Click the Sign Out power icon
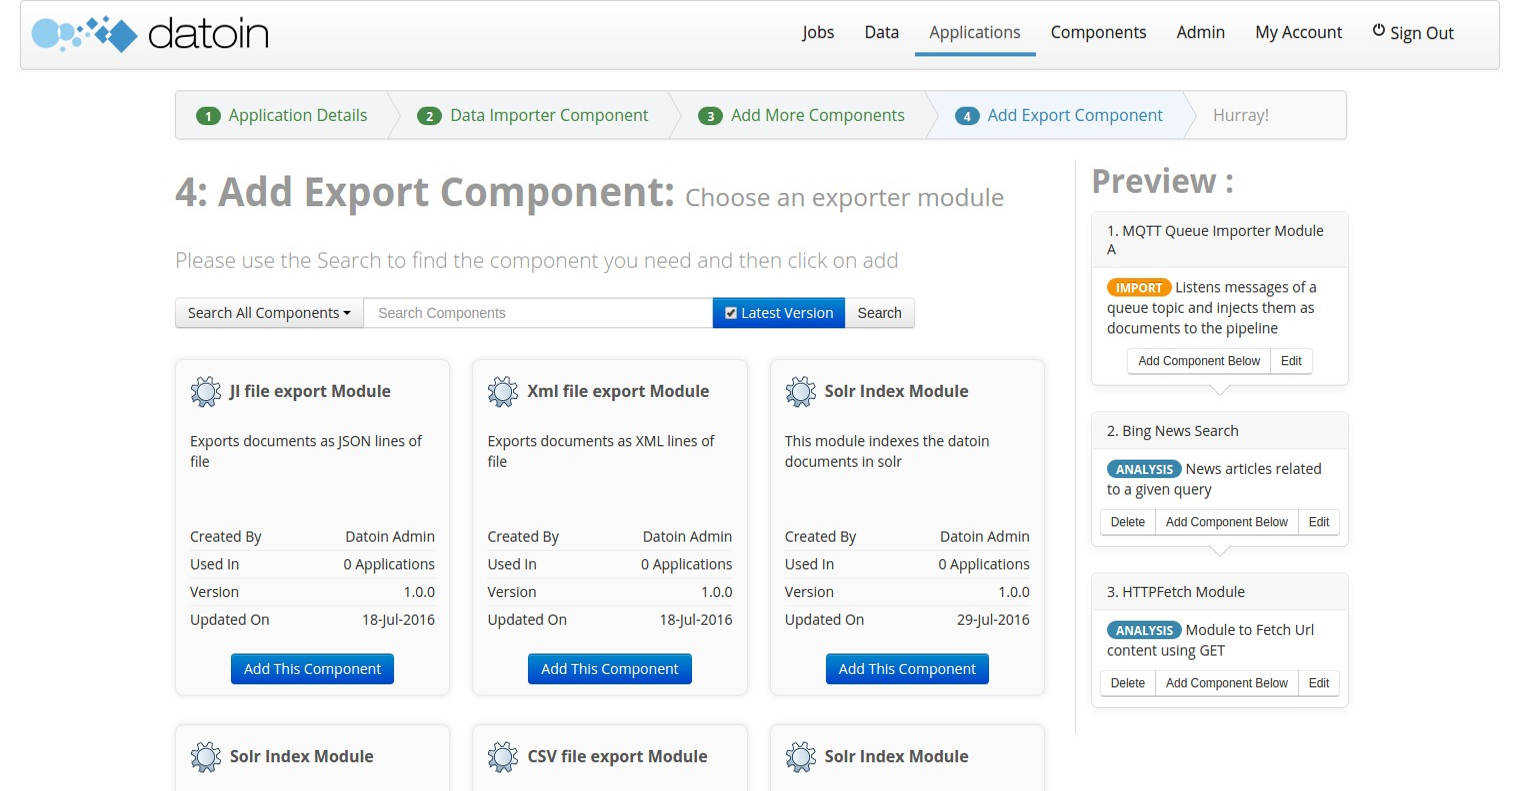The image size is (1520, 791). click(1378, 31)
